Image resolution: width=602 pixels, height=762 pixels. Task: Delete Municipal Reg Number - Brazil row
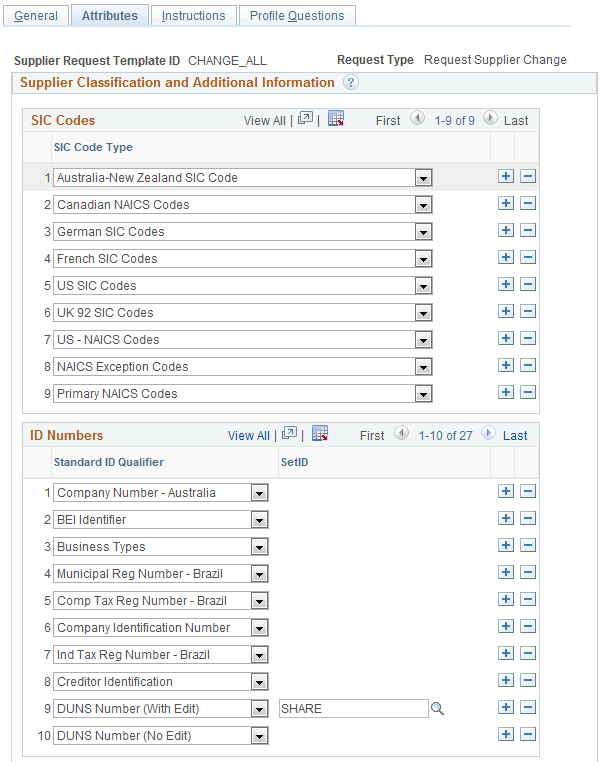pos(528,572)
